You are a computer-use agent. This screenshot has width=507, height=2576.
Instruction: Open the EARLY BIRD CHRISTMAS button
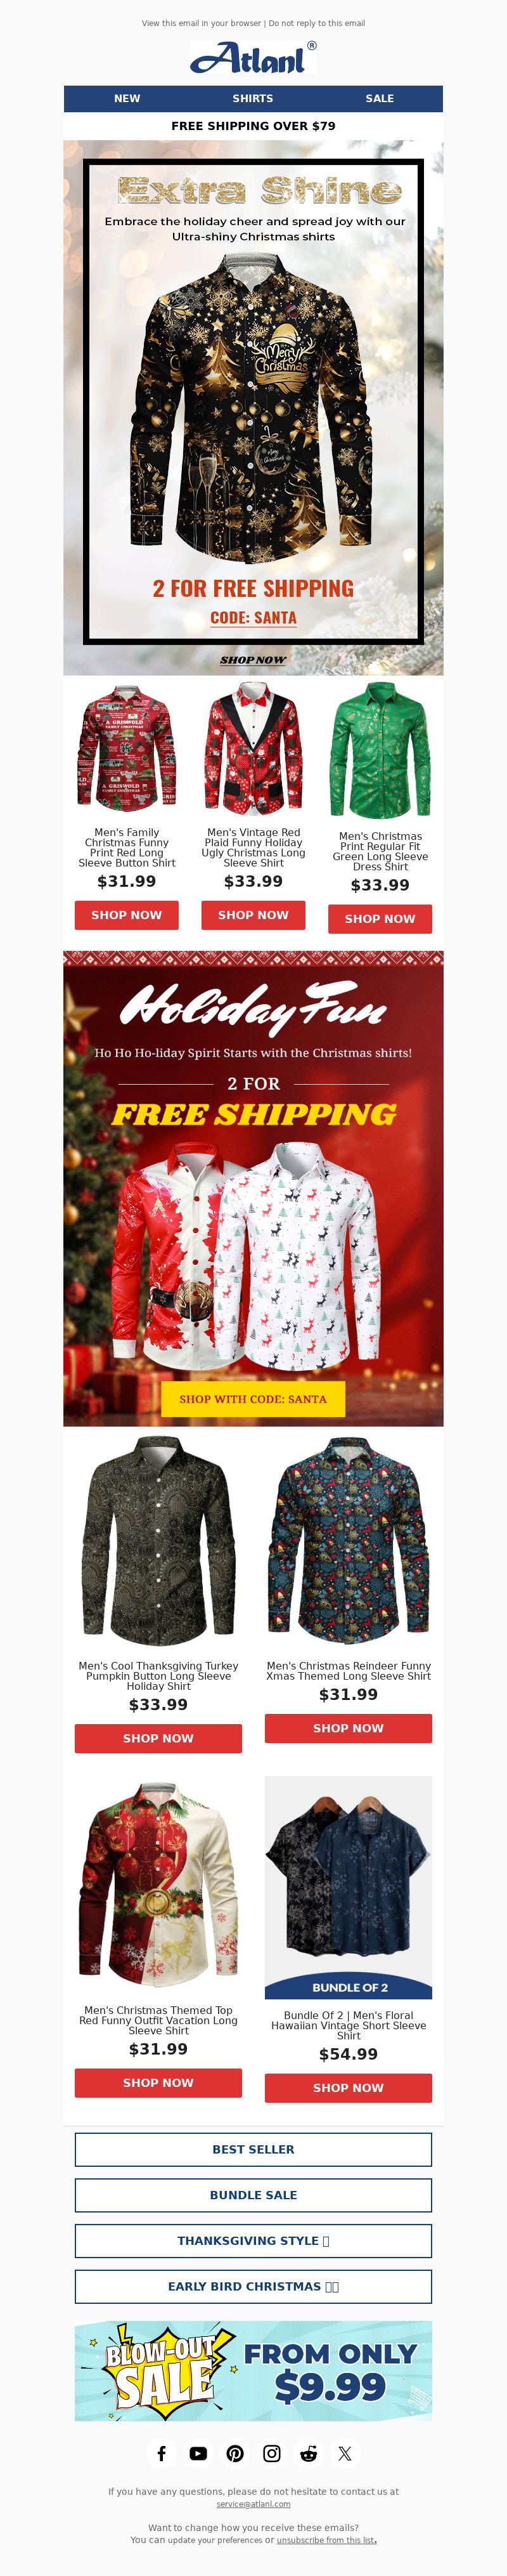(253, 2286)
